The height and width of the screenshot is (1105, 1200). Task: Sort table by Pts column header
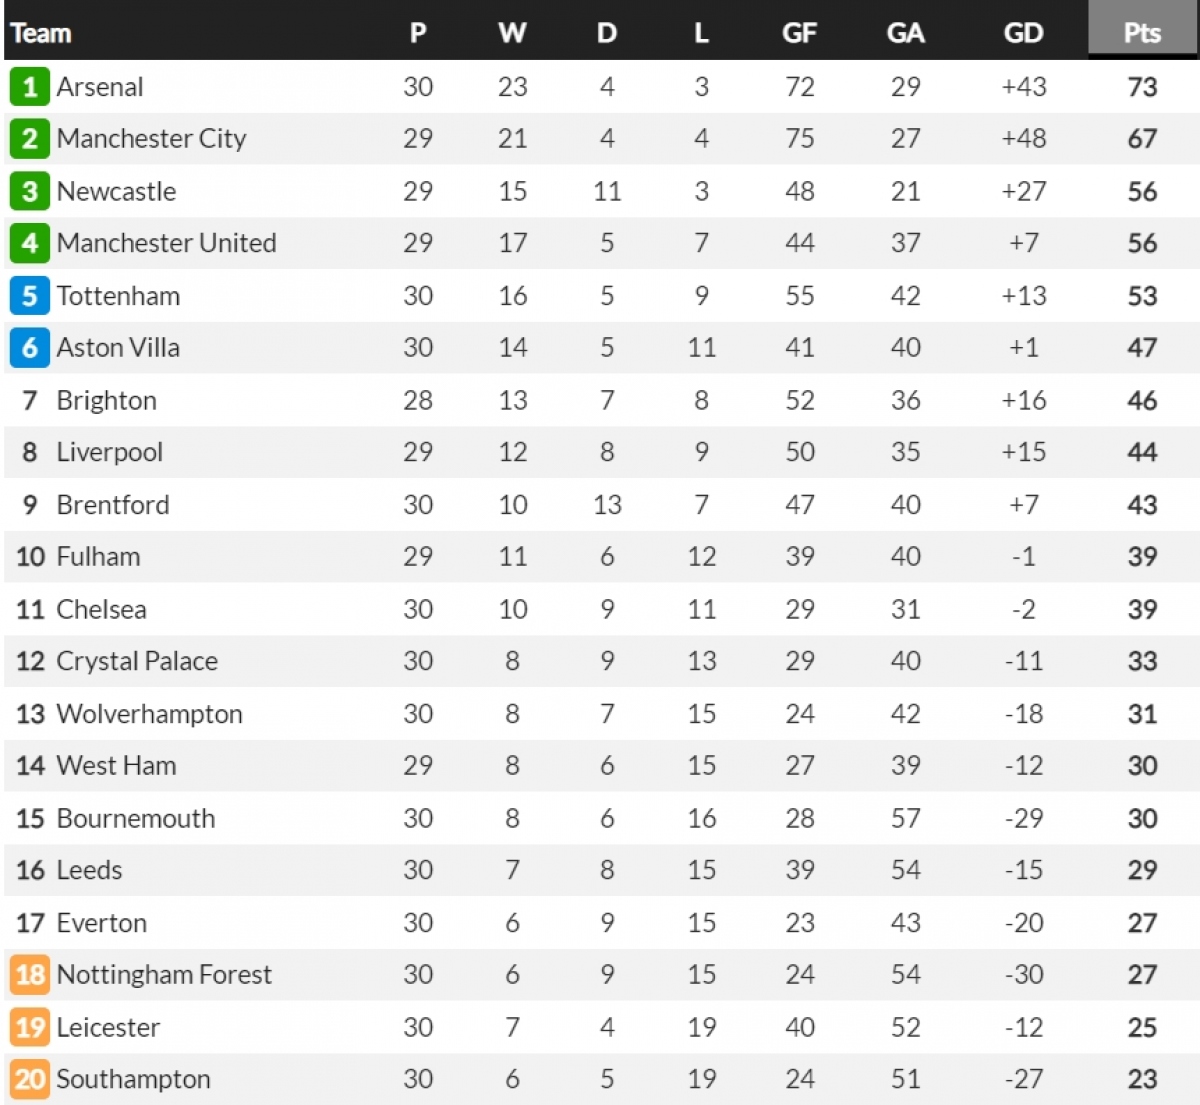1142,31
